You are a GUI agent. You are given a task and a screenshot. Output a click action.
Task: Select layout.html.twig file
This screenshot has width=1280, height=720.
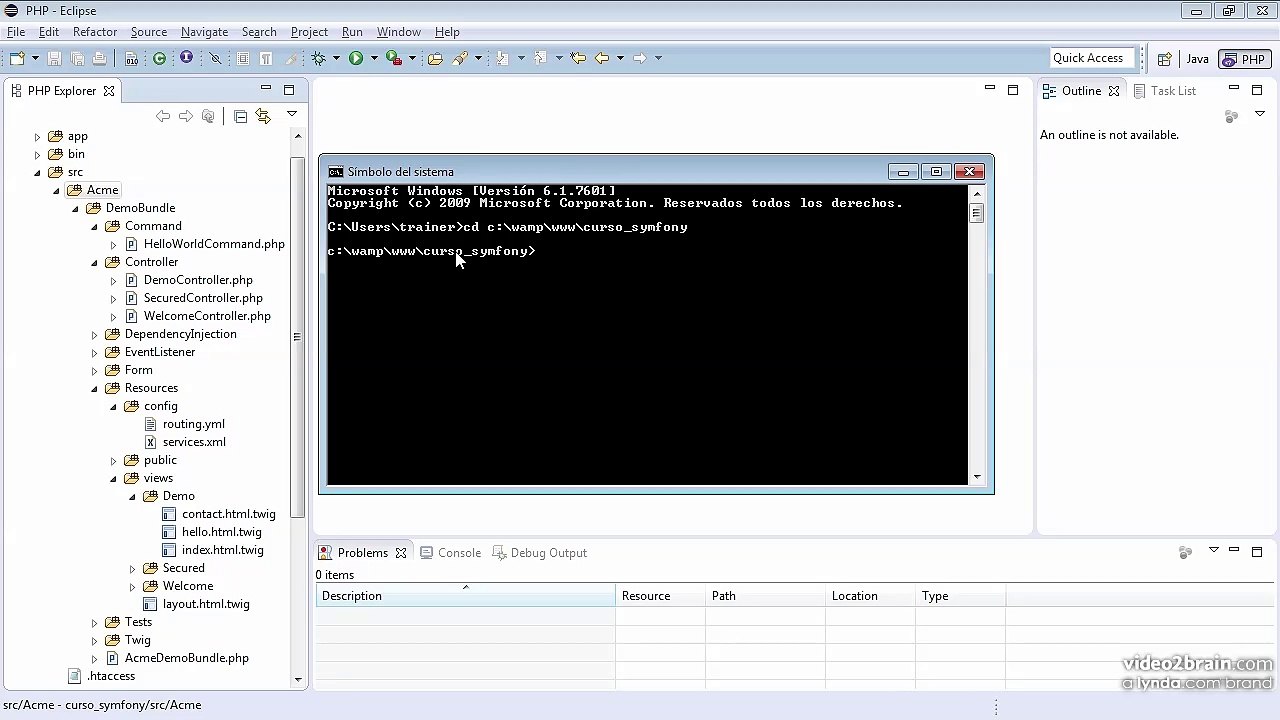[x=206, y=604]
